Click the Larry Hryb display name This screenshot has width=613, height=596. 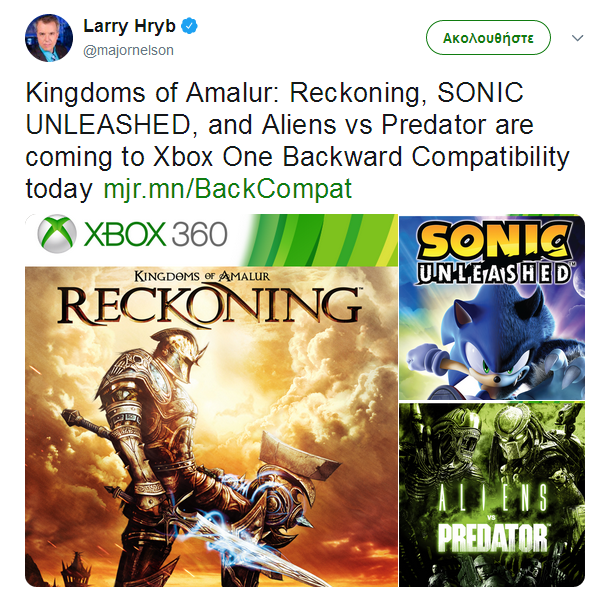click(129, 27)
